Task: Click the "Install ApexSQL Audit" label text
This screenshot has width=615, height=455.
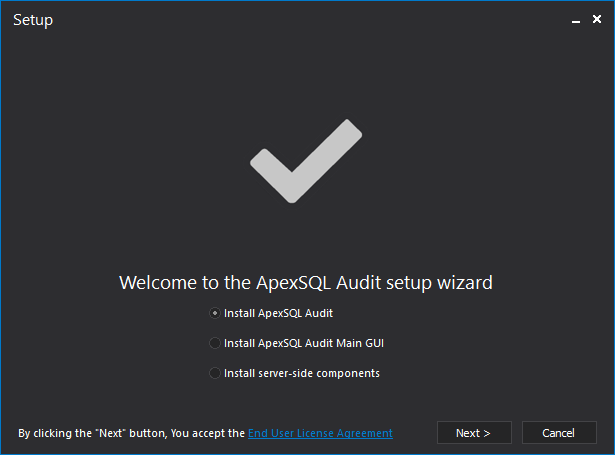Action: pyautogui.click(x=278, y=313)
